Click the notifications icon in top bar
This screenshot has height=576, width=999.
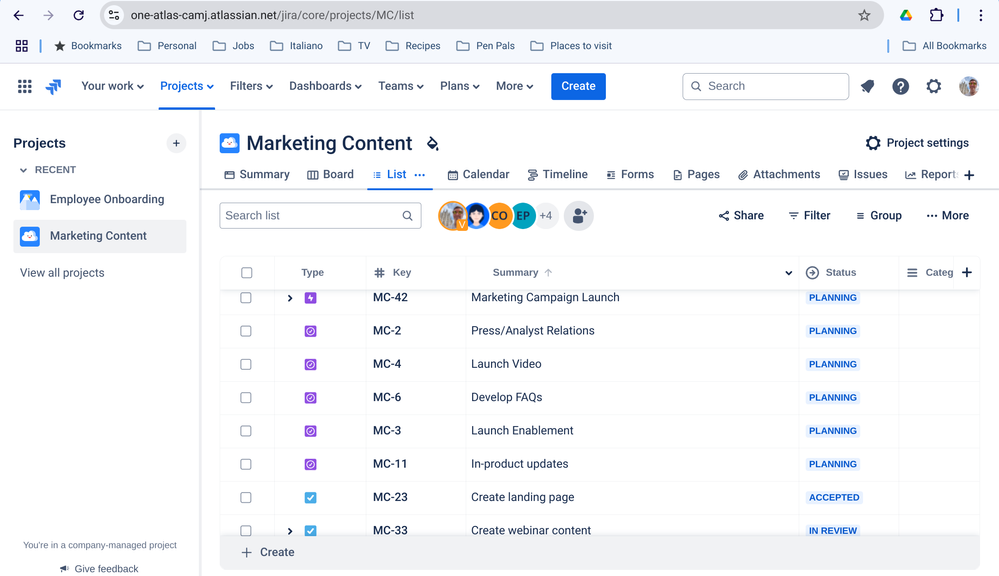tap(867, 87)
